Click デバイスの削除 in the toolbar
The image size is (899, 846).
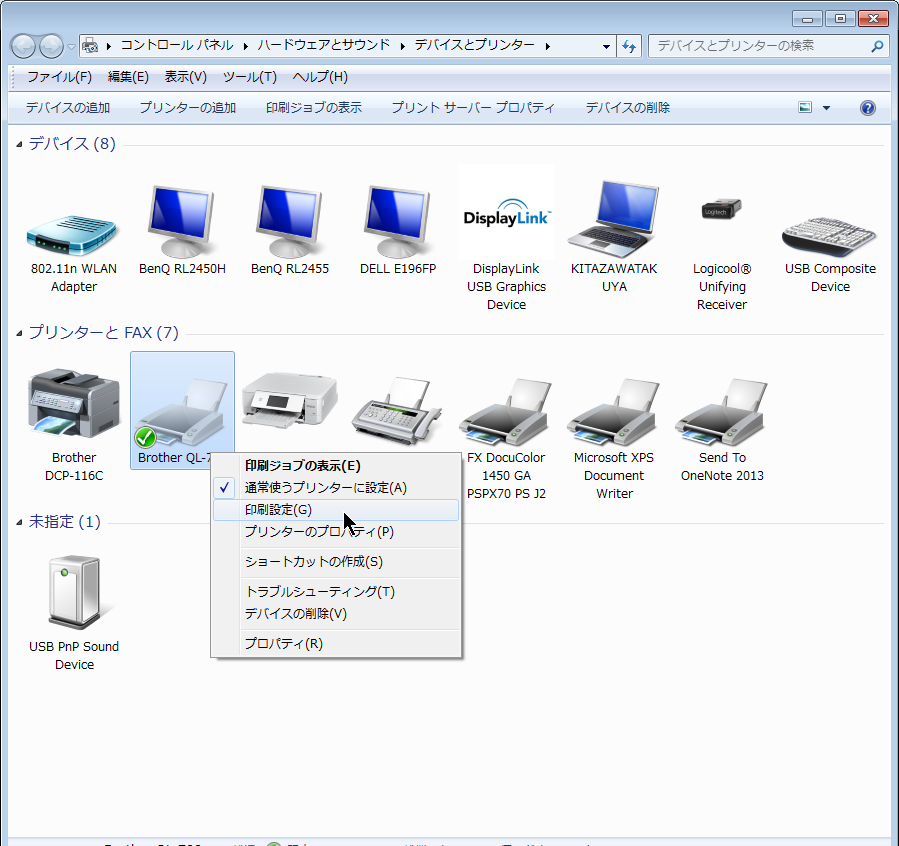[627, 108]
